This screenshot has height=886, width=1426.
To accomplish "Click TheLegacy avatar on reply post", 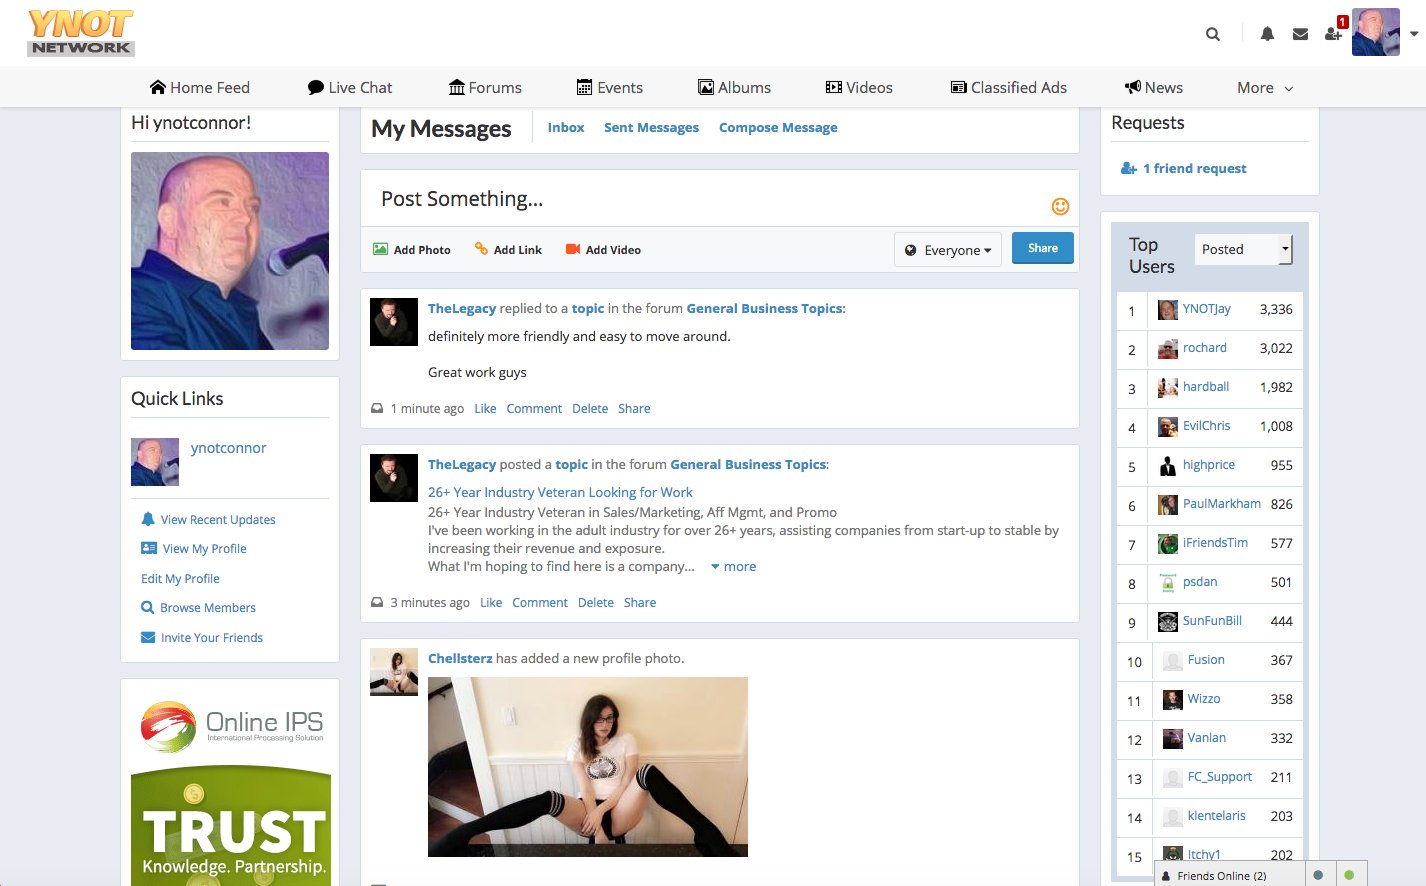I will point(394,322).
